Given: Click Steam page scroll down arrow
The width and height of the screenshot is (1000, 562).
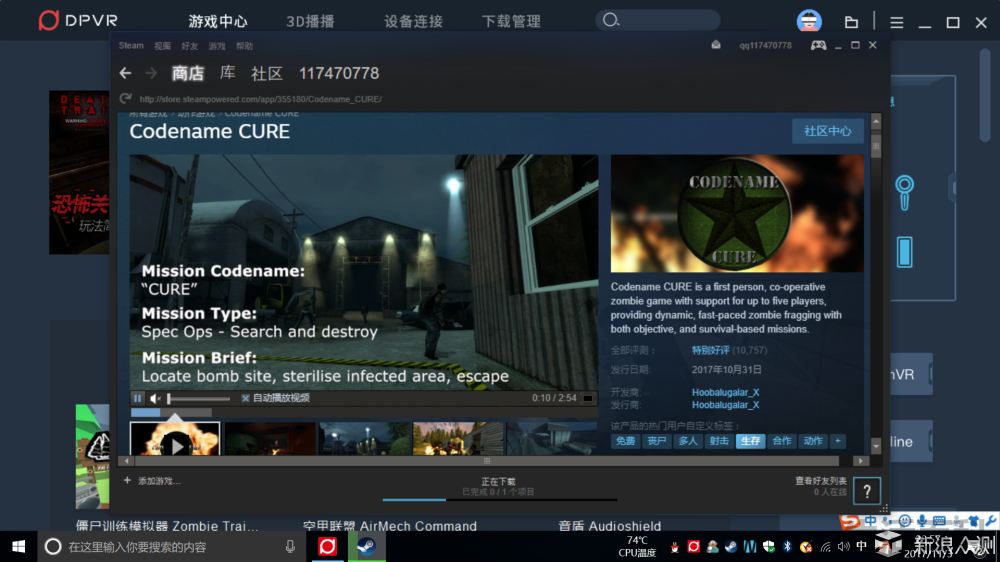Looking at the screenshot, I should (876, 446).
